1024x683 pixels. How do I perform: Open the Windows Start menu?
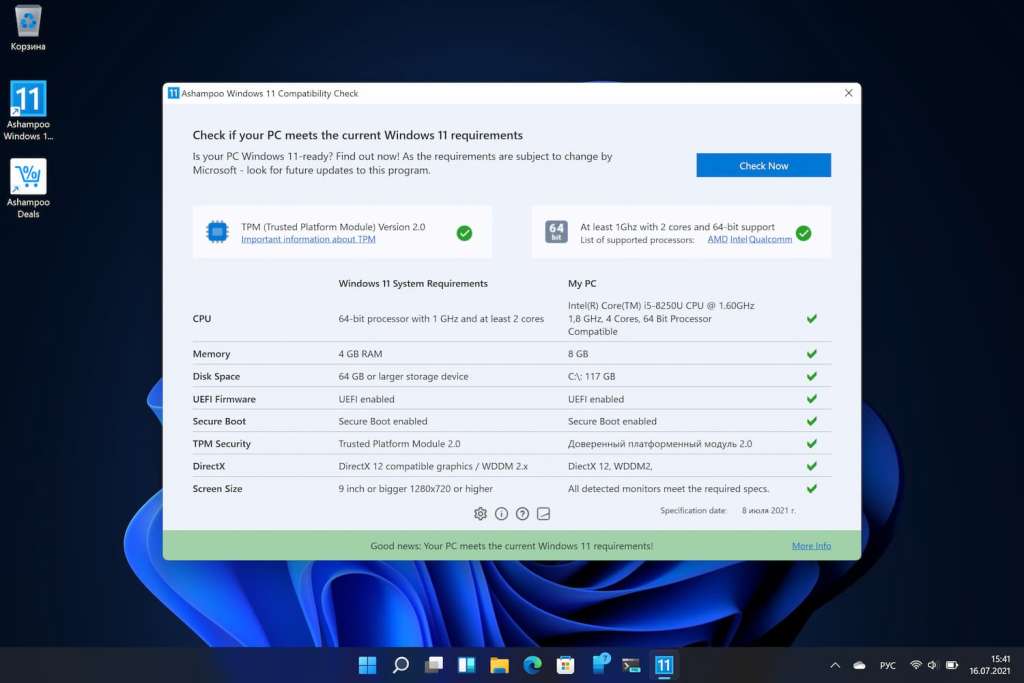(x=368, y=665)
